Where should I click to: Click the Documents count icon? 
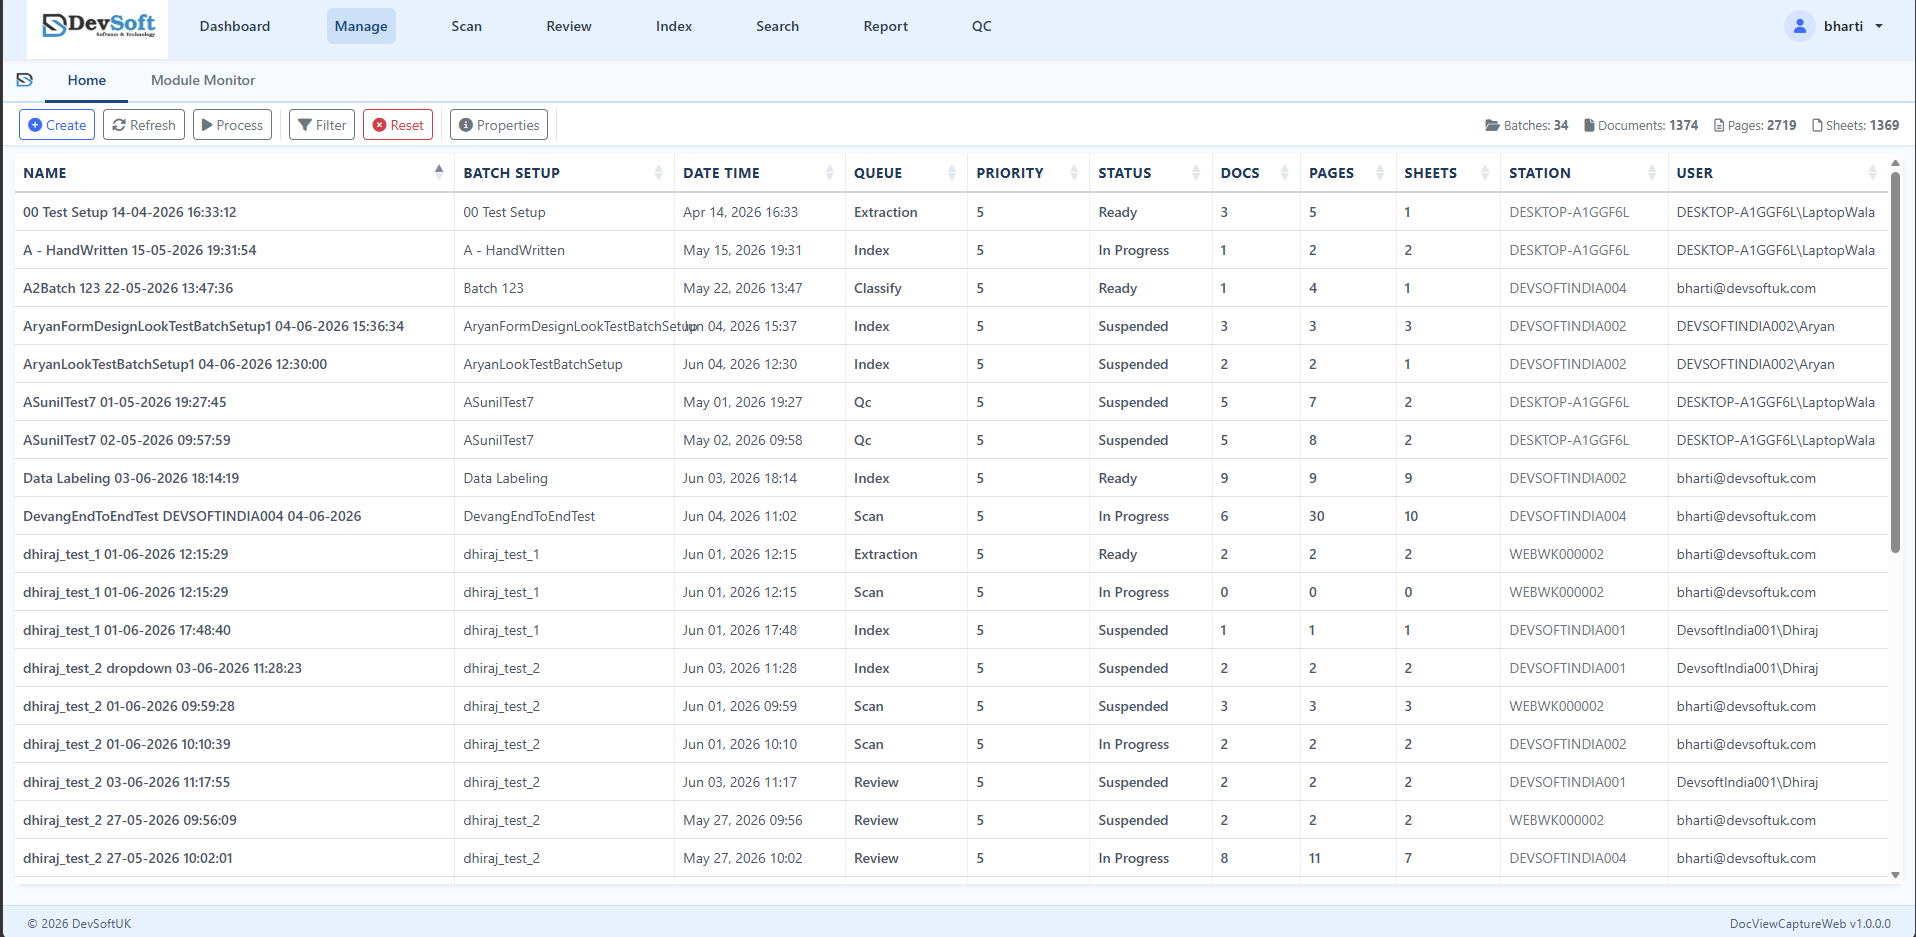(1589, 125)
